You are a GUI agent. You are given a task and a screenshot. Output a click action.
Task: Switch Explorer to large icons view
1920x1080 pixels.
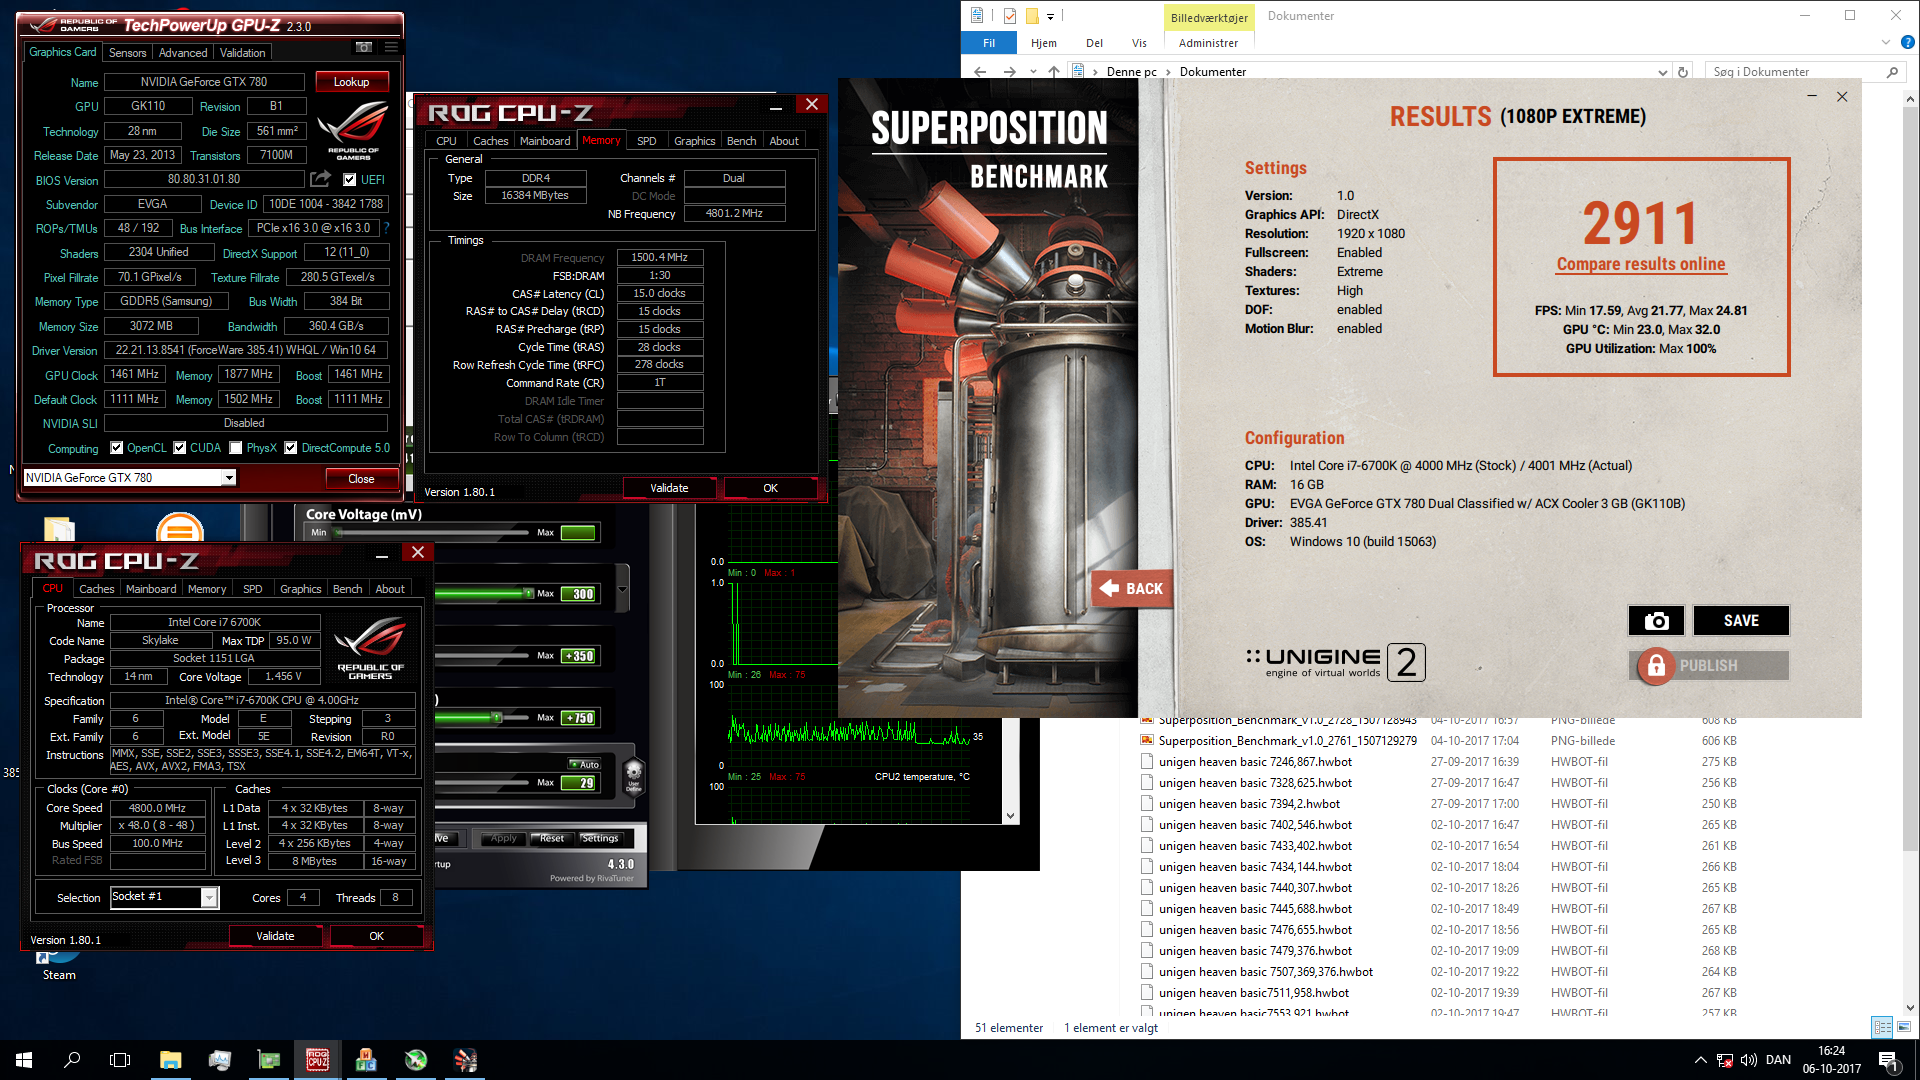(x=1903, y=1027)
